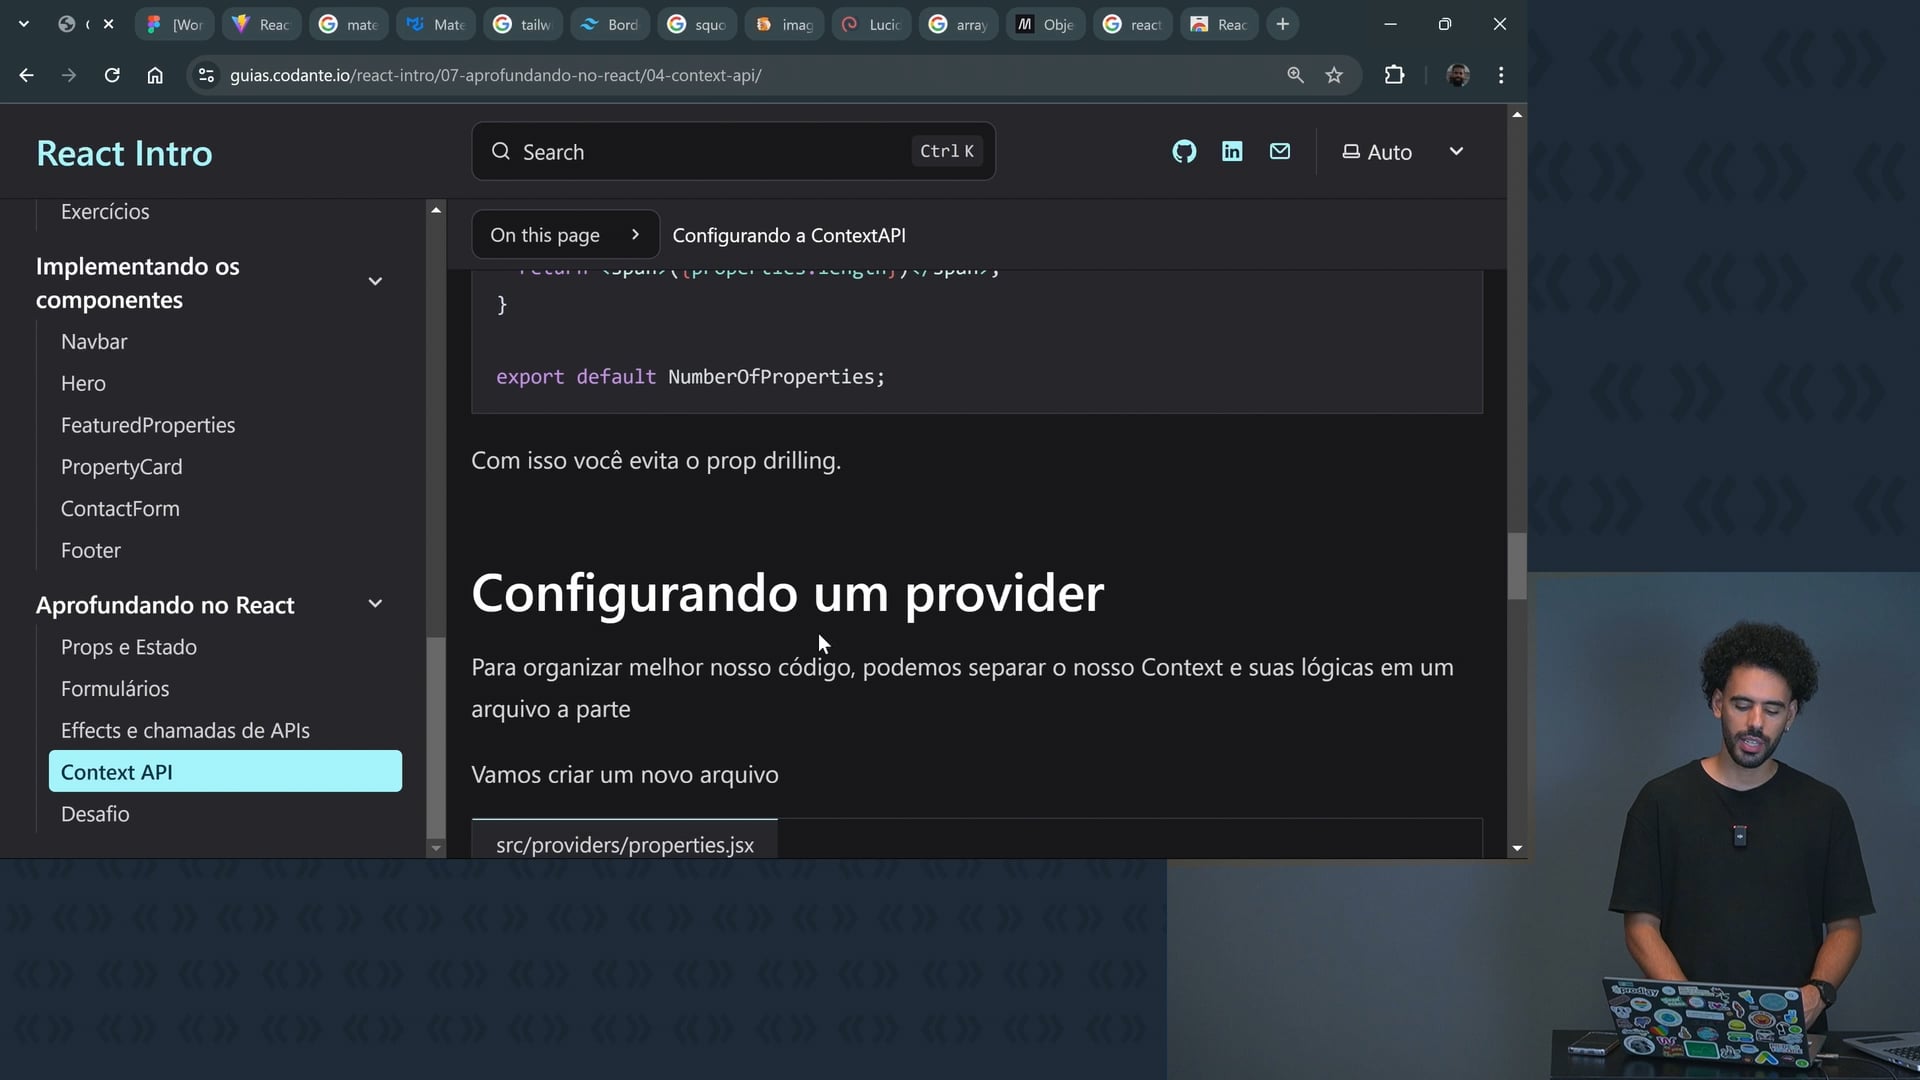Click the zoom magnifier in address bar
1920x1080 pixels.
[1295, 75]
